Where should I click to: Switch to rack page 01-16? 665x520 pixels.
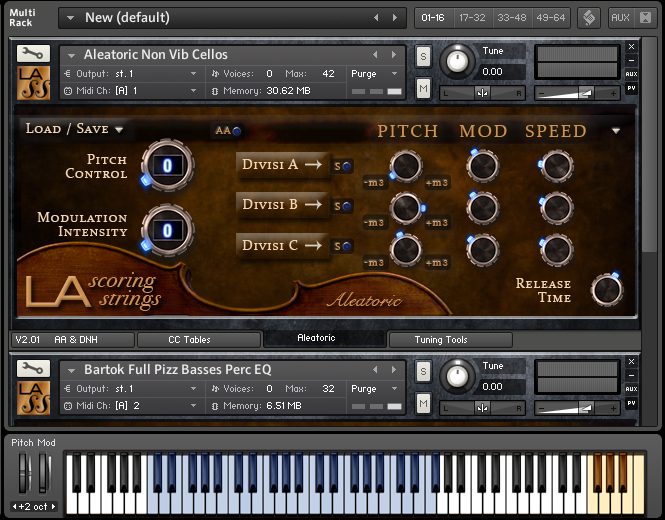[433, 18]
